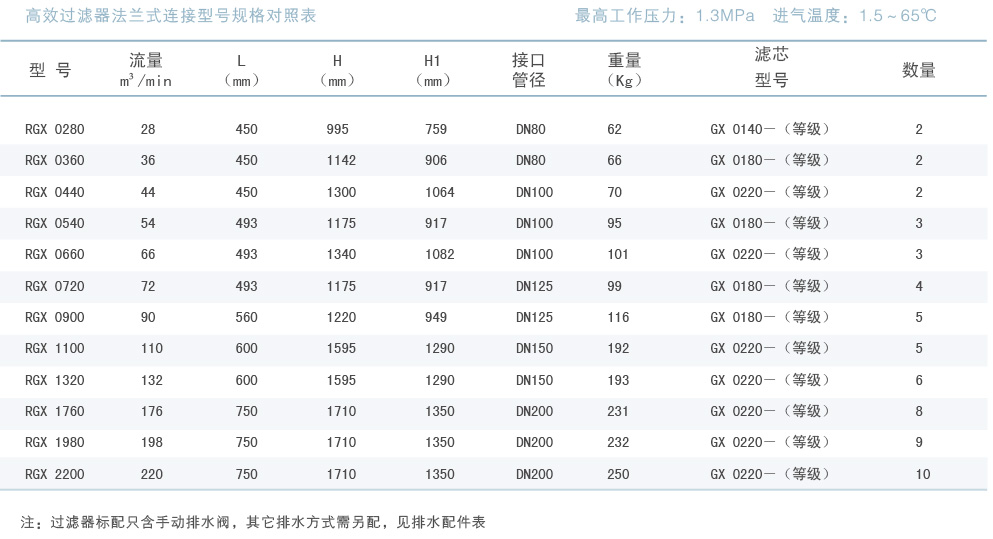Select the 1142 height value
This screenshot has width=993, height=539.
coord(341,160)
